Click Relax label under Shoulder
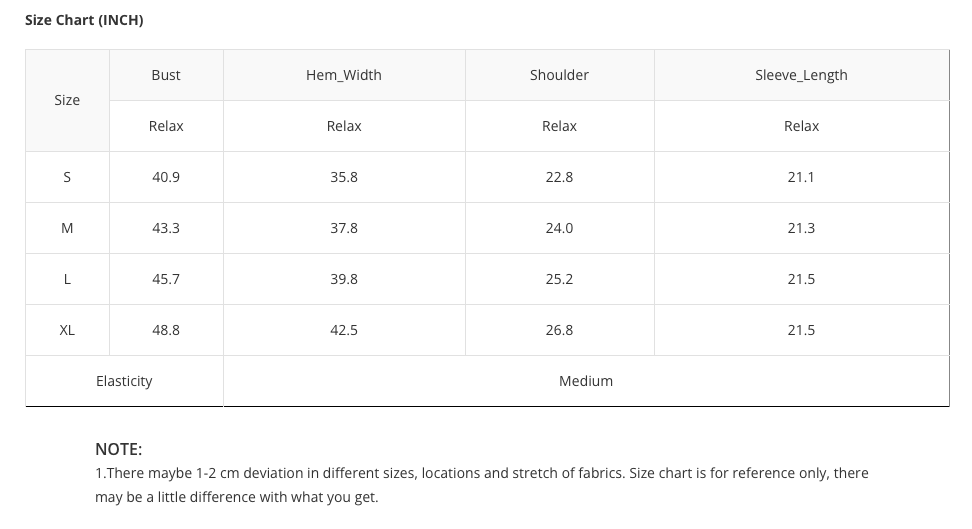This screenshot has width=972, height=529. (559, 126)
